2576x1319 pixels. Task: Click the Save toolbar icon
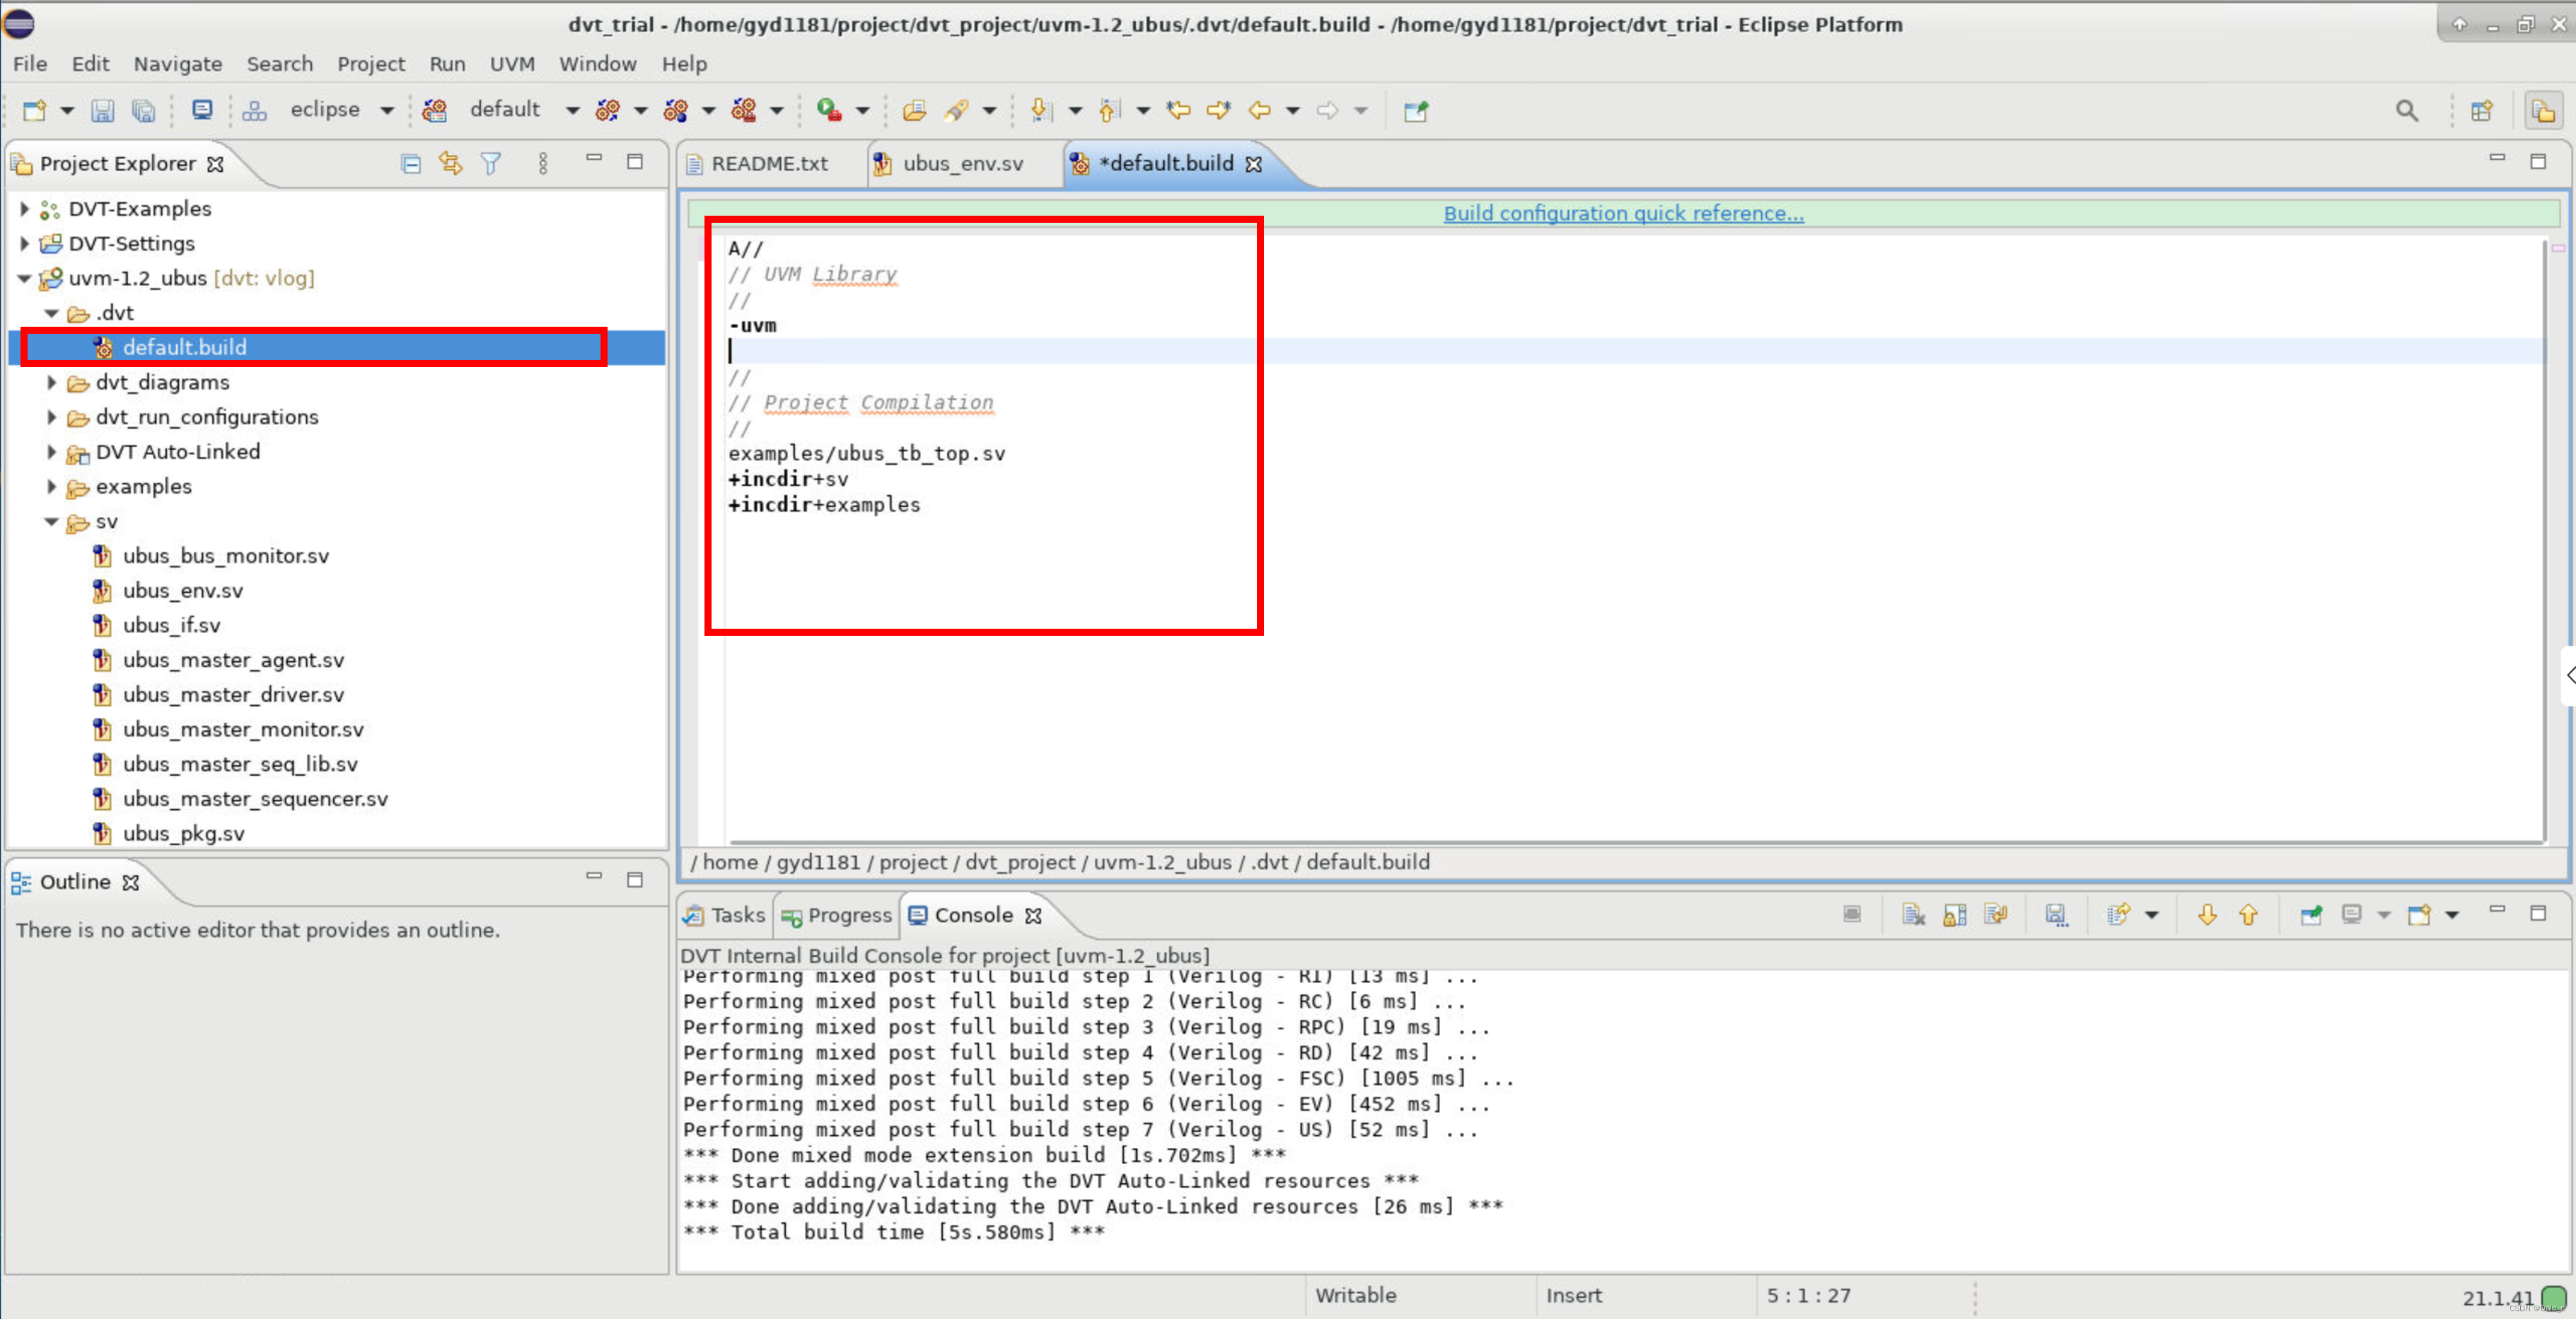pos(102,110)
